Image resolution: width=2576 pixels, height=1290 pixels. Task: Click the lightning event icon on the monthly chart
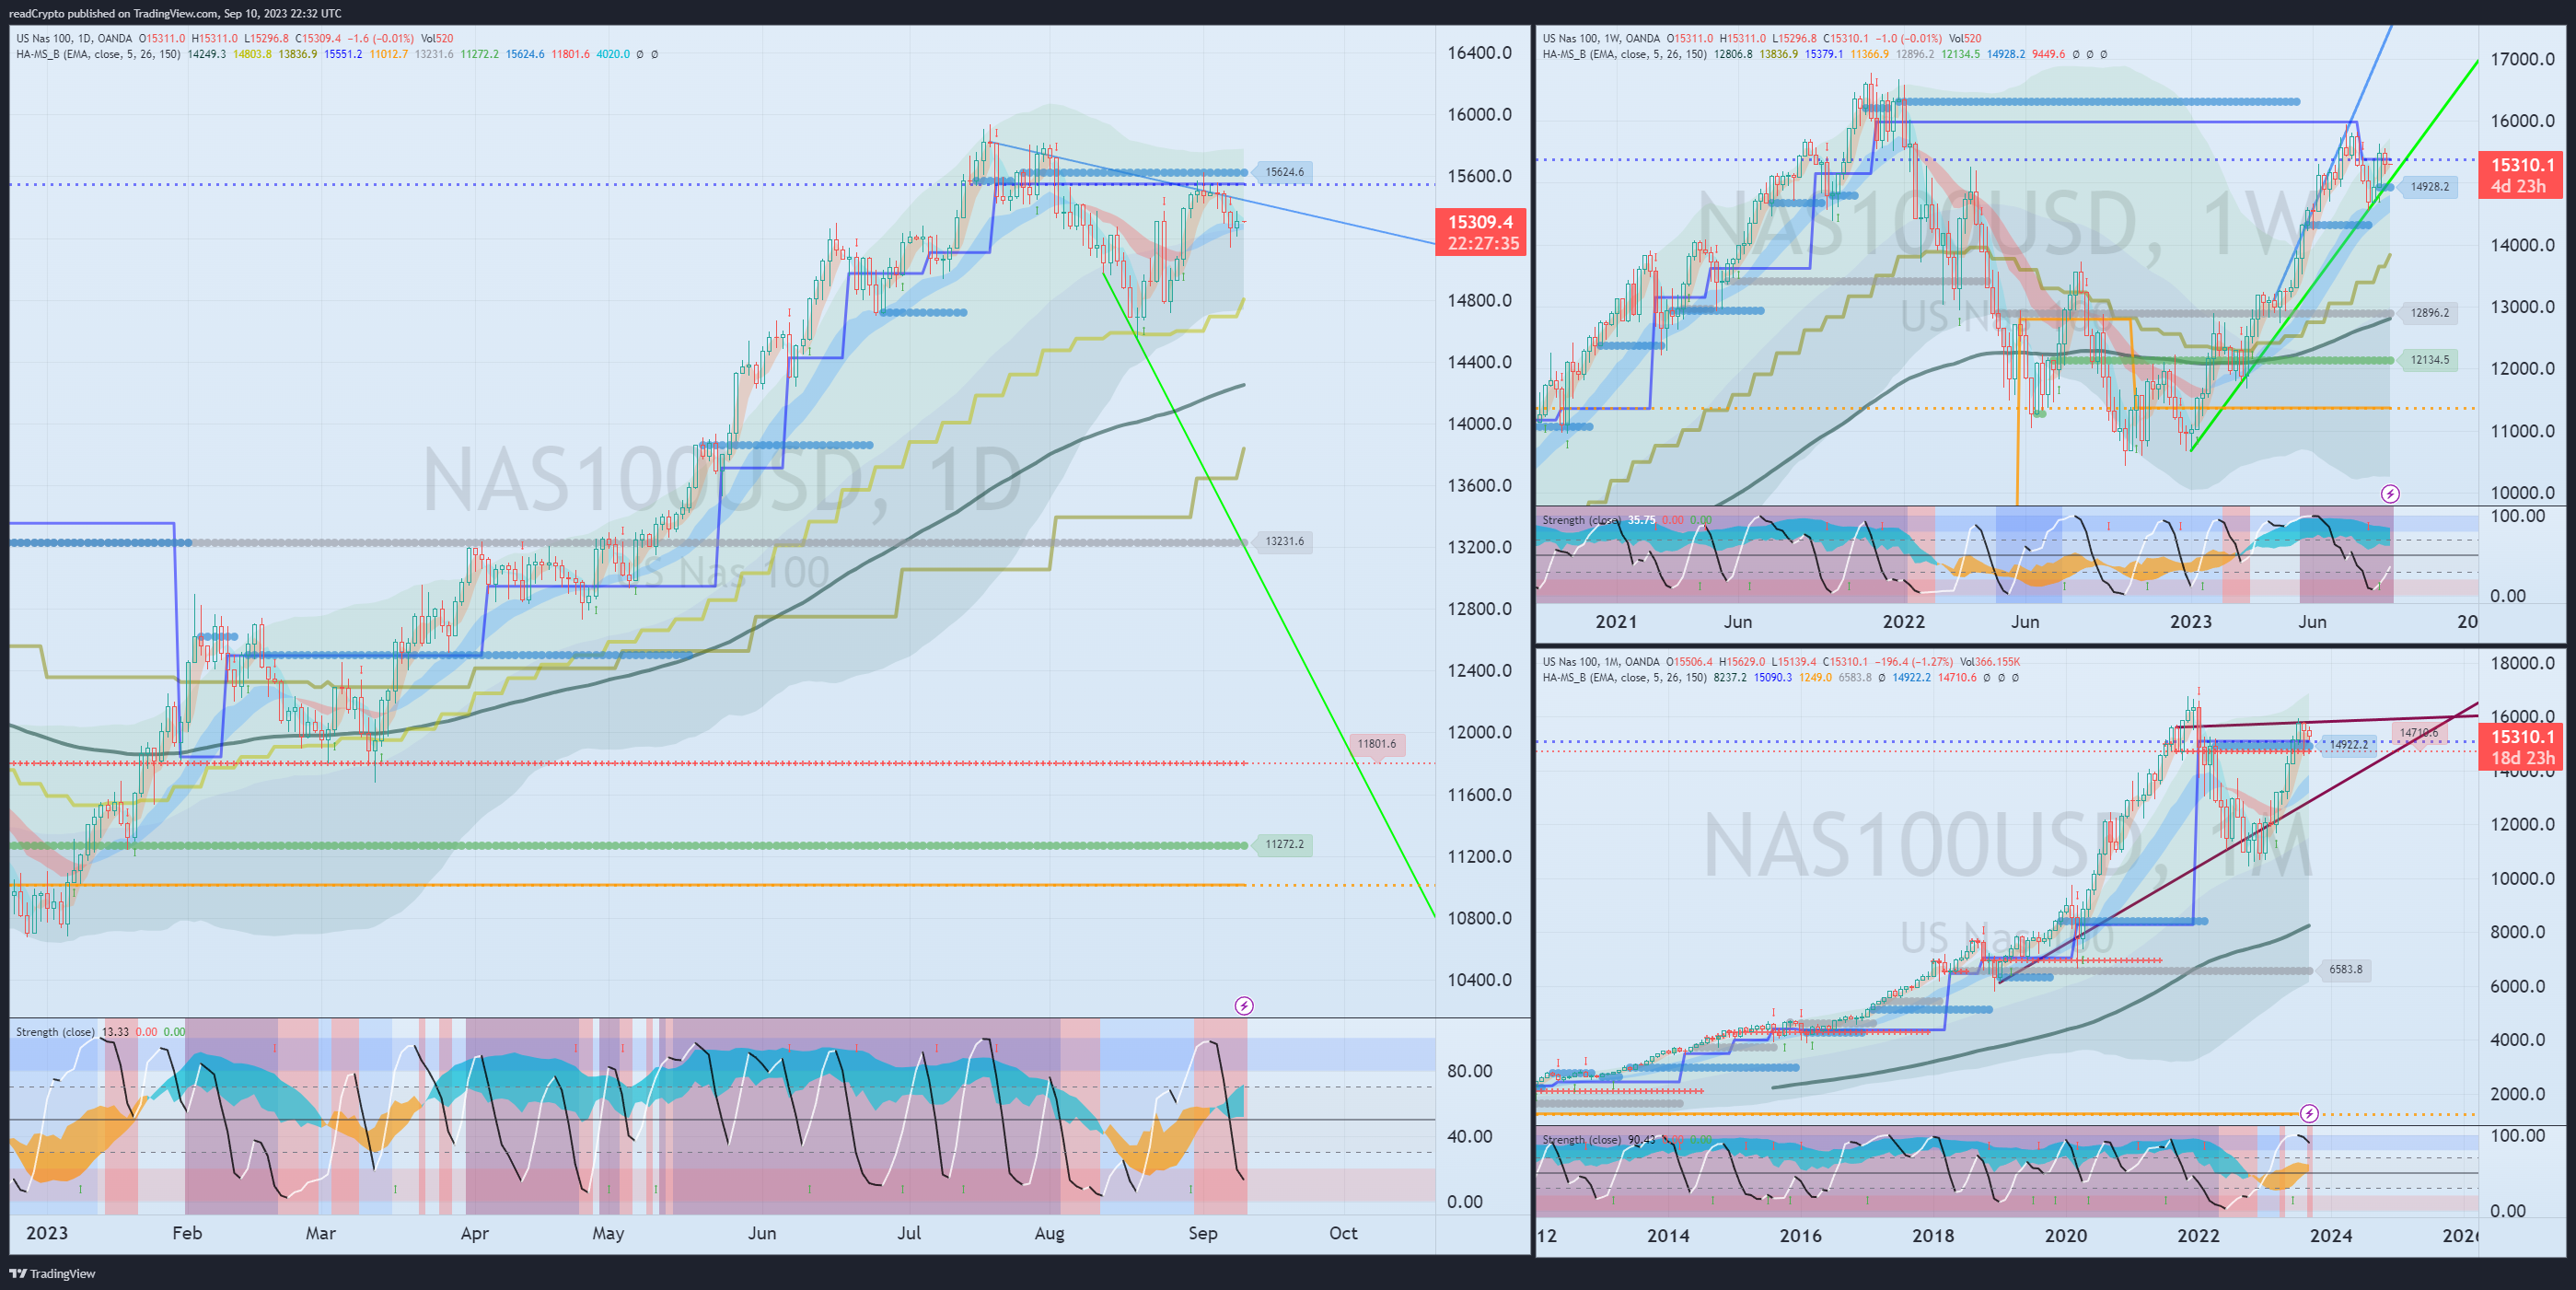2309,1113
